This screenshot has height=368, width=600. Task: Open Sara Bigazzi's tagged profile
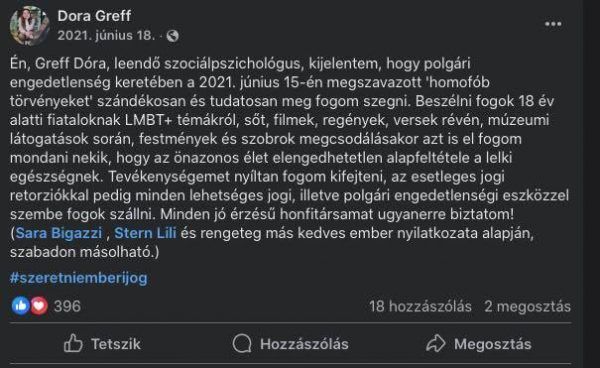[59, 233]
